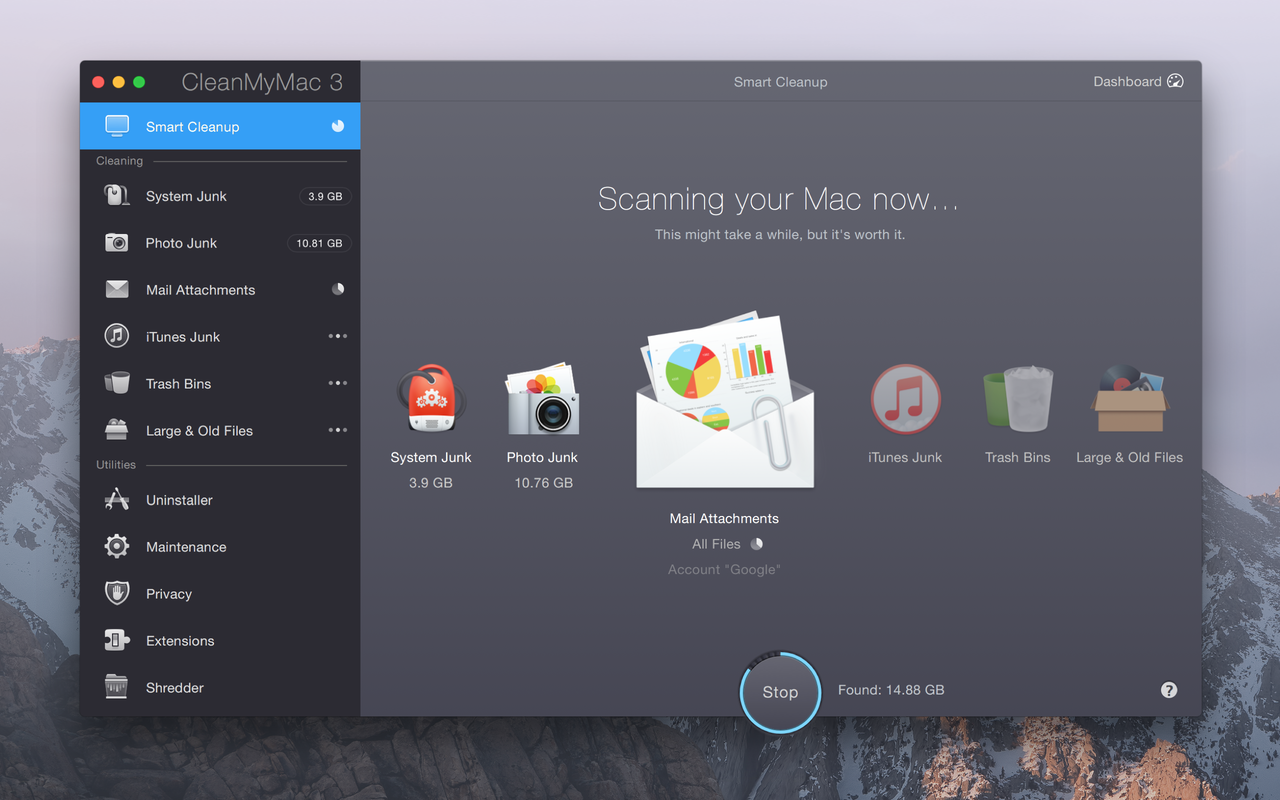Click the Found: 14.88 GB status text
The width and height of the screenshot is (1280, 800).
[891, 690]
